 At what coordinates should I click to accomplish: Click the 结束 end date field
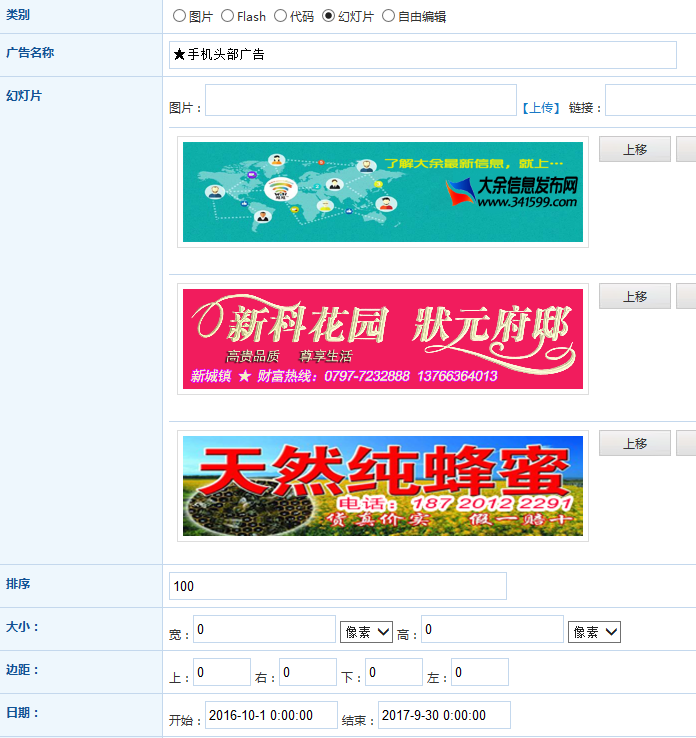click(444, 715)
